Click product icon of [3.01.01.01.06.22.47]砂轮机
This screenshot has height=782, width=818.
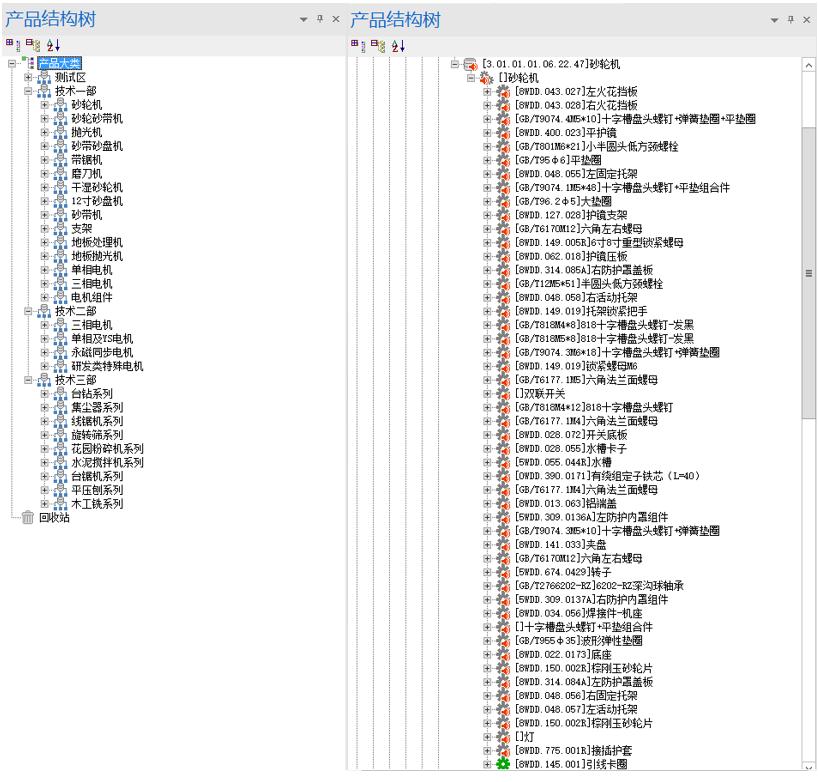471,64
